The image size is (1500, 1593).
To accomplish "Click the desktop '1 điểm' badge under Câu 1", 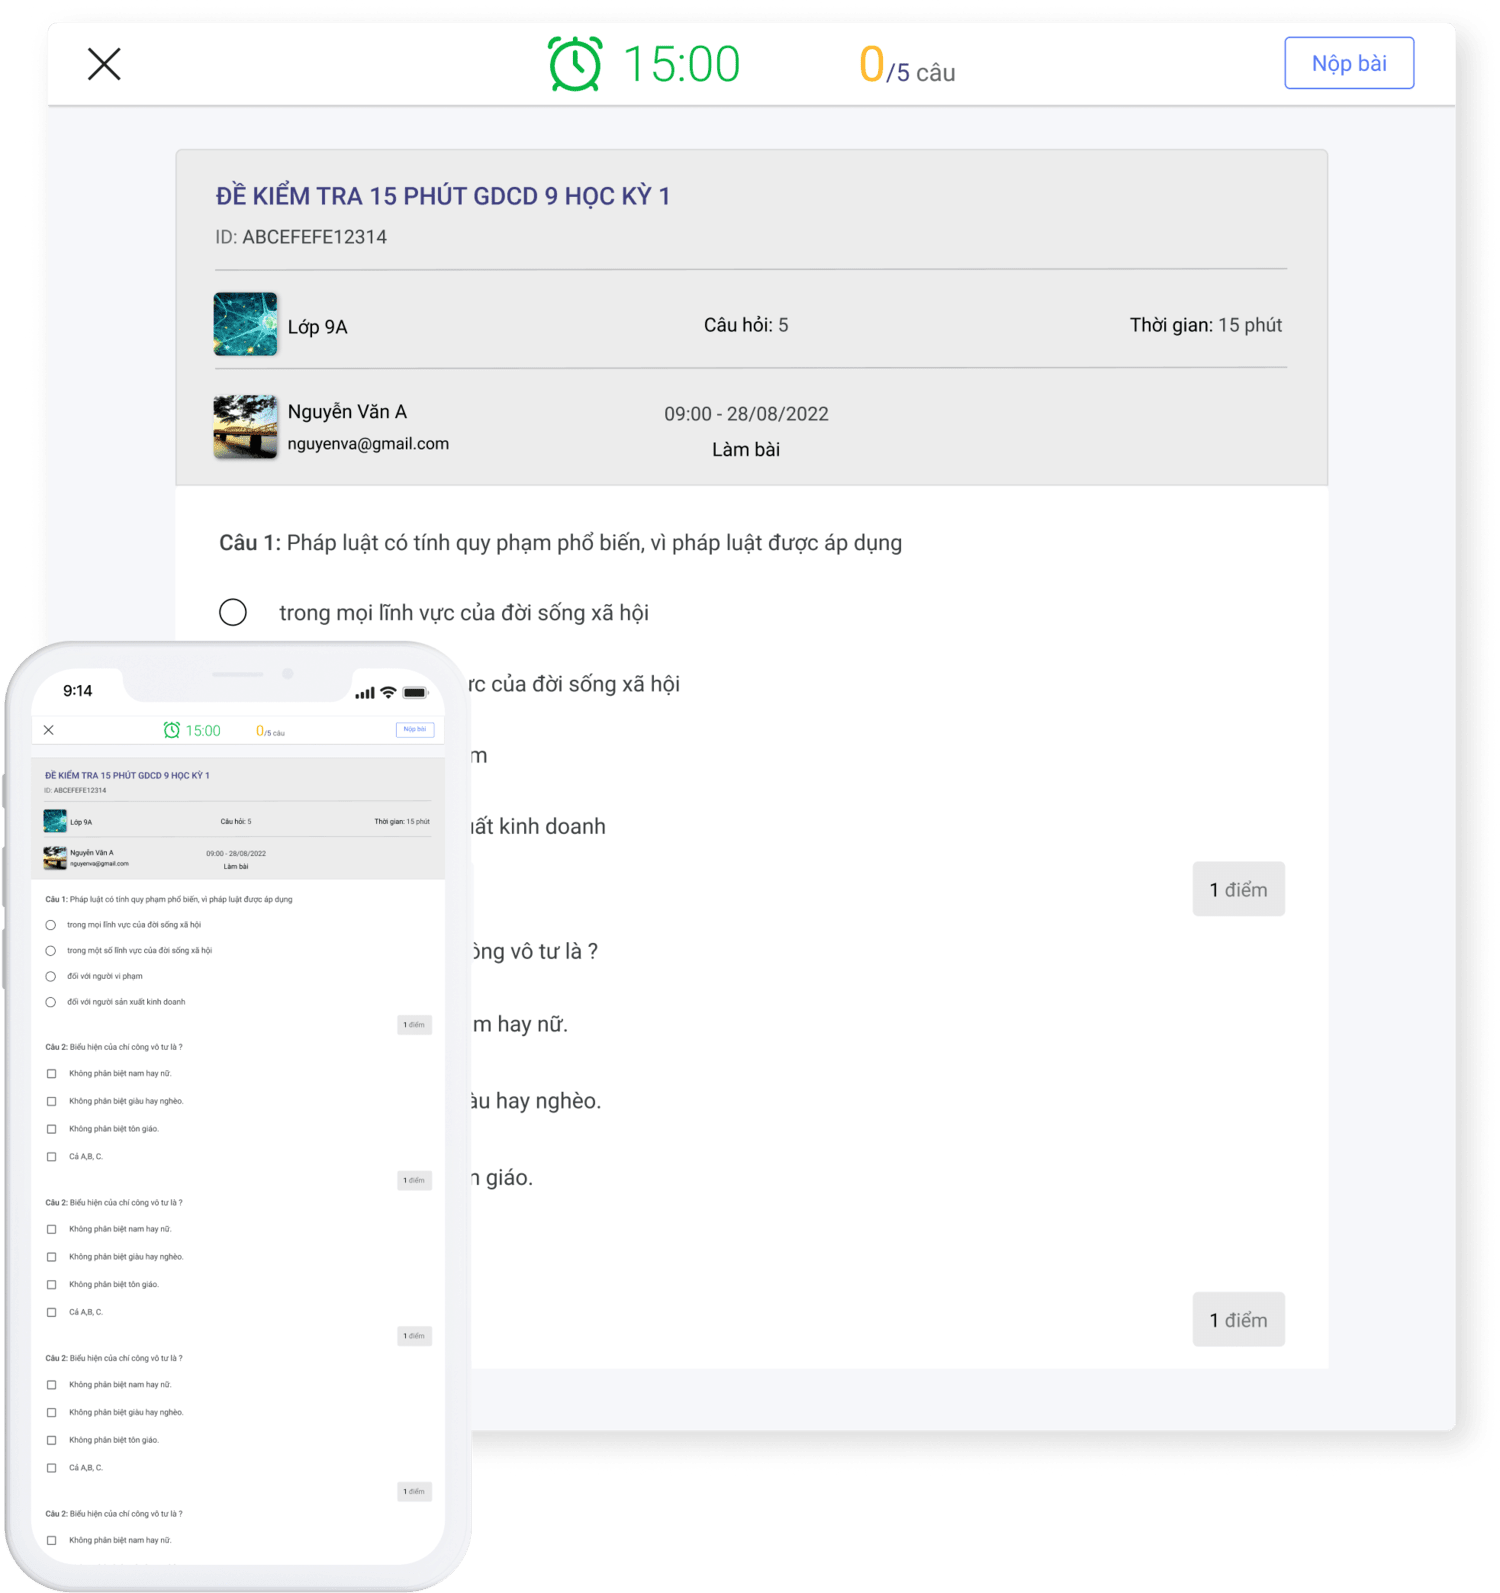I will click(1238, 889).
